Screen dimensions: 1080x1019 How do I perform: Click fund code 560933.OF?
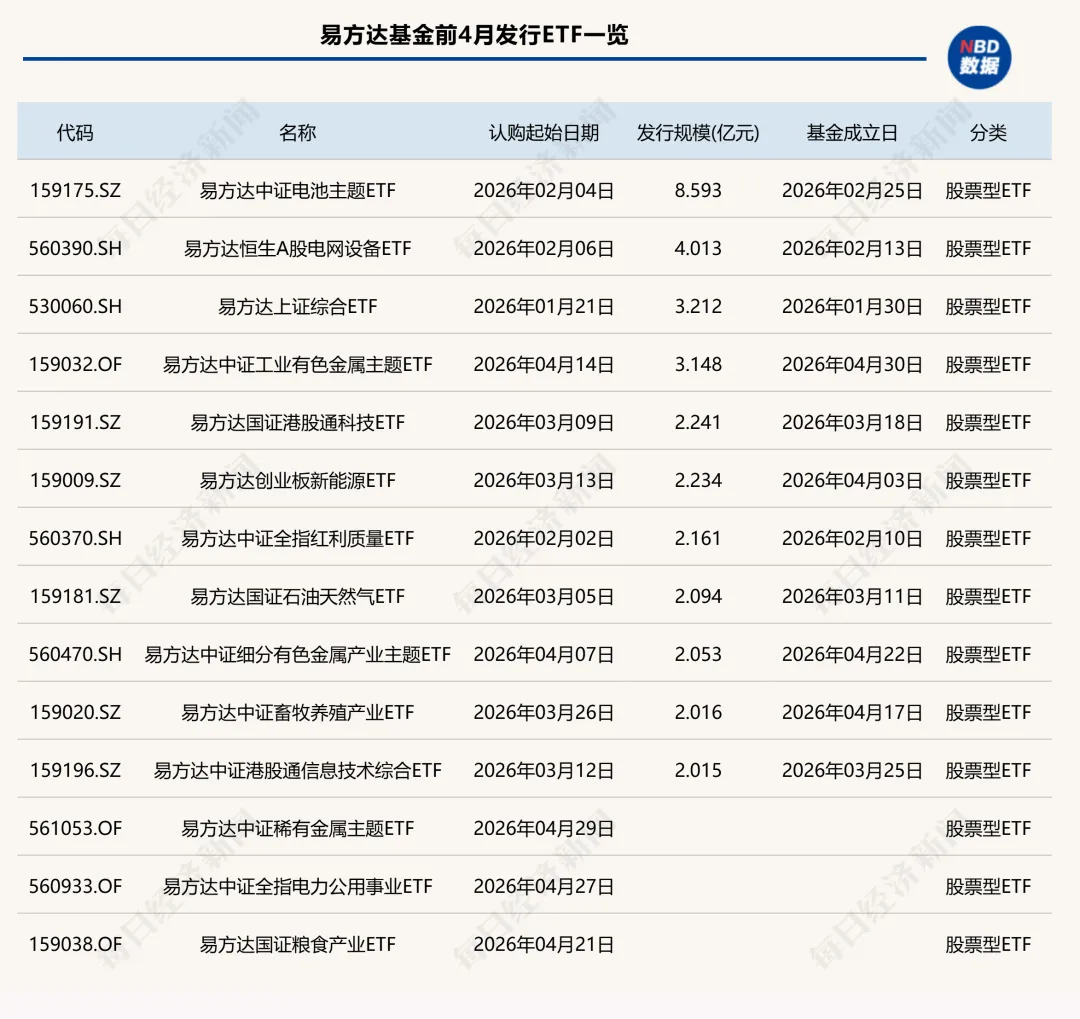click(x=75, y=885)
